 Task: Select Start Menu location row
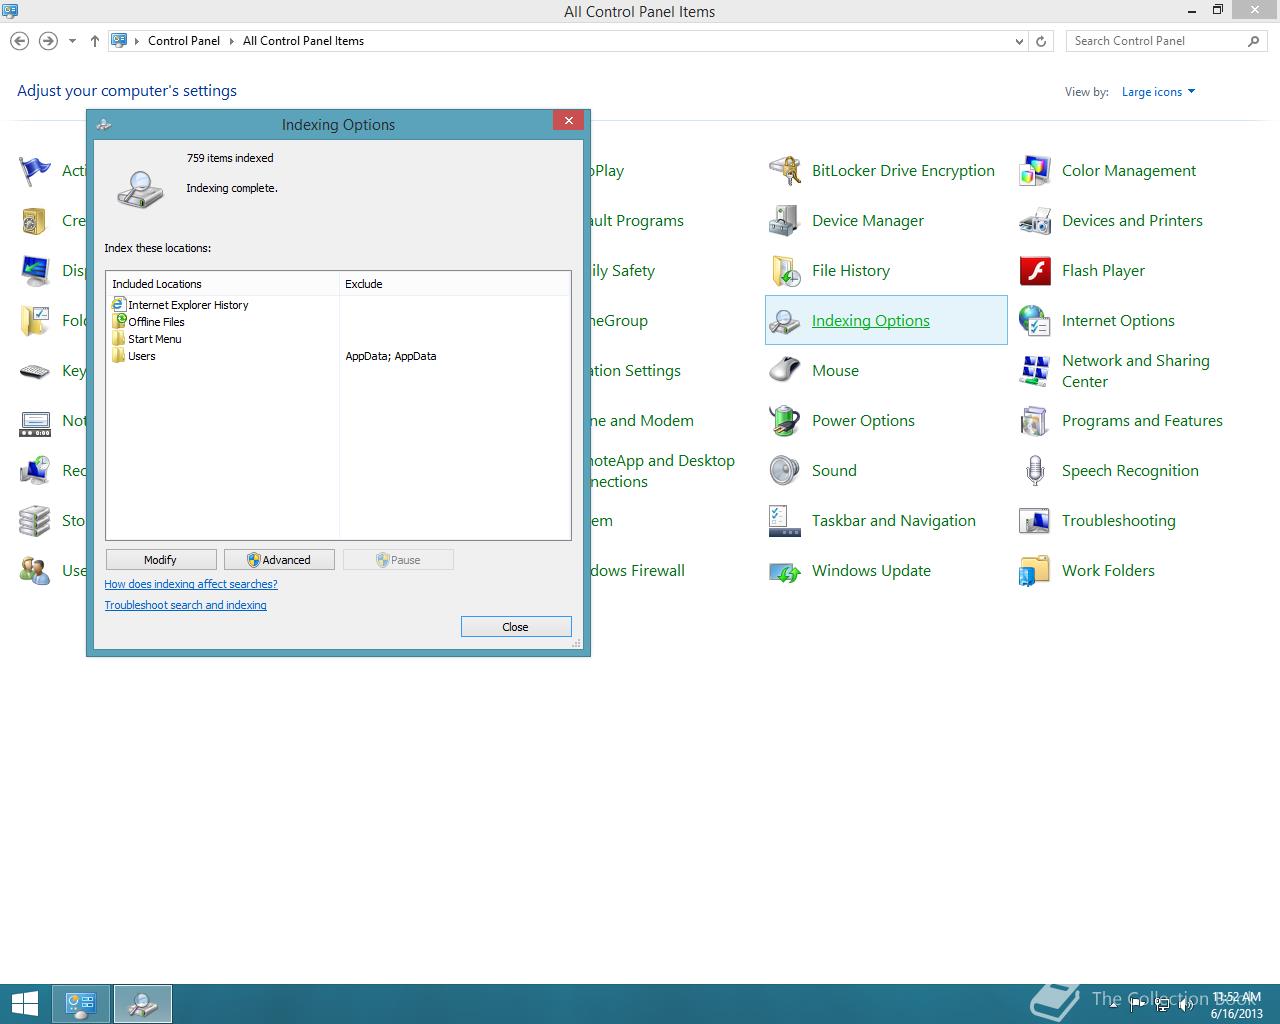(x=338, y=339)
